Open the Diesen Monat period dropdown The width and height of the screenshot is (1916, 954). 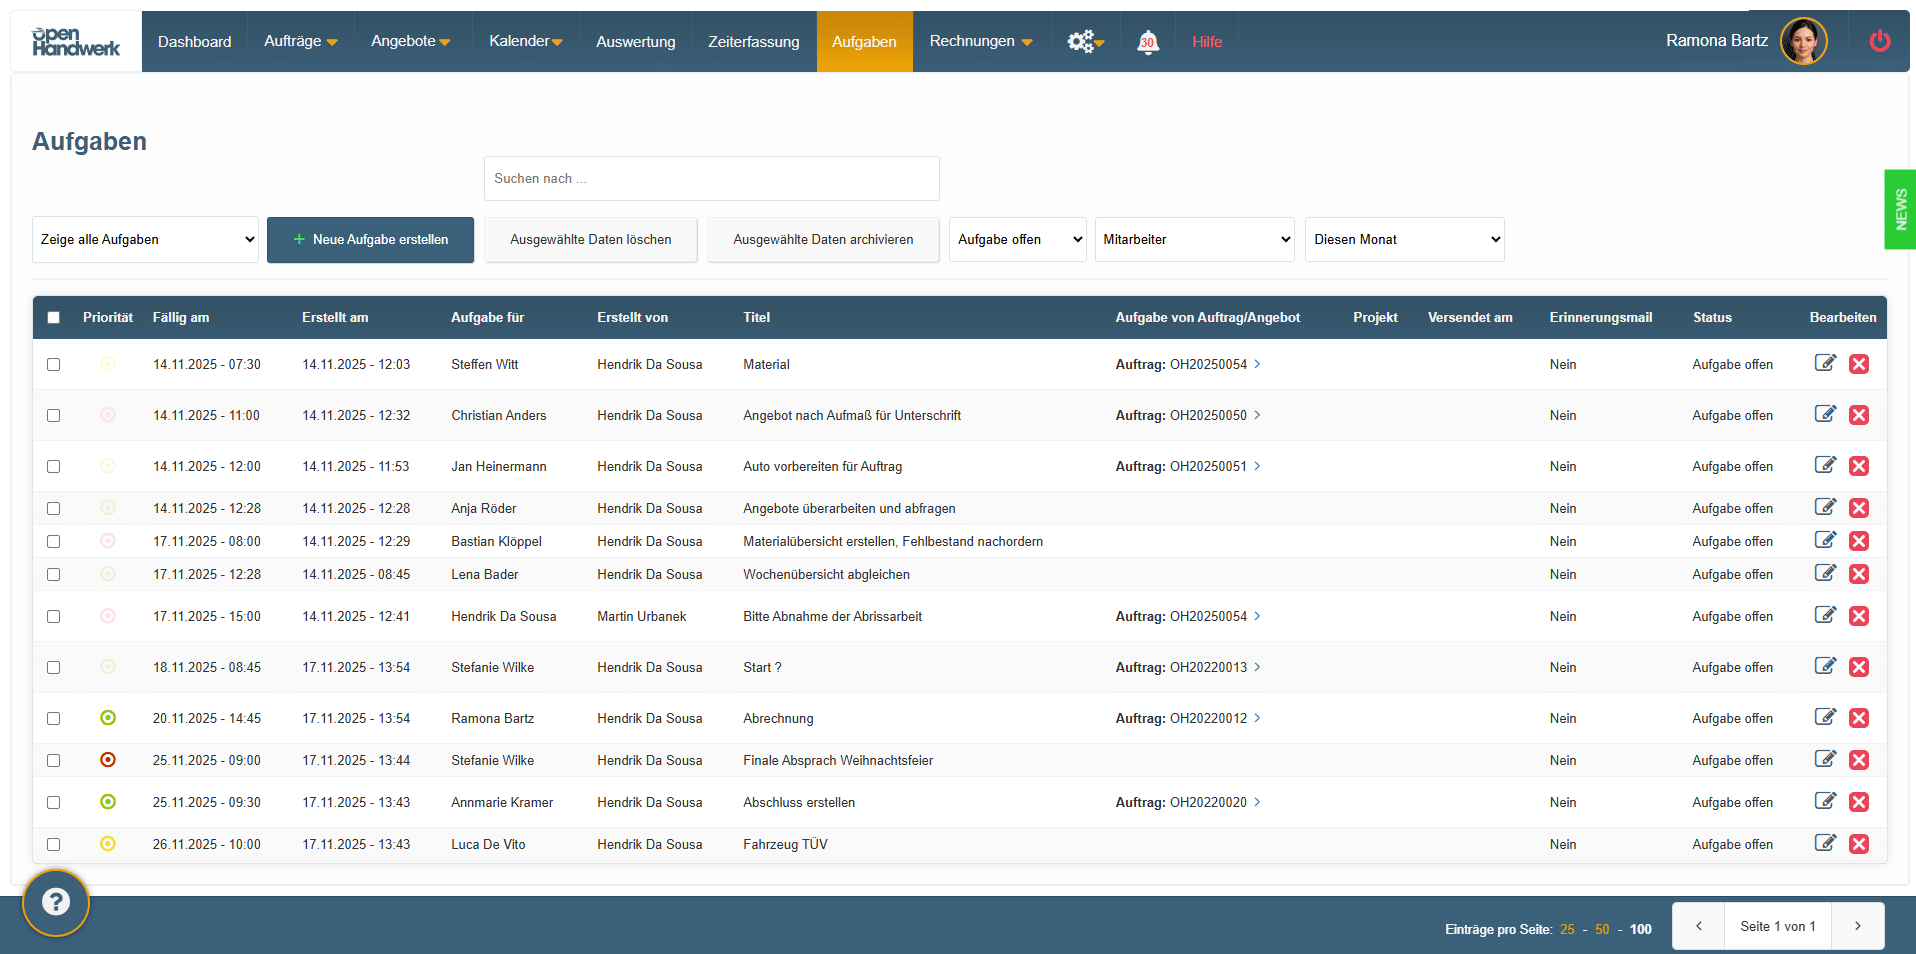point(1404,240)
